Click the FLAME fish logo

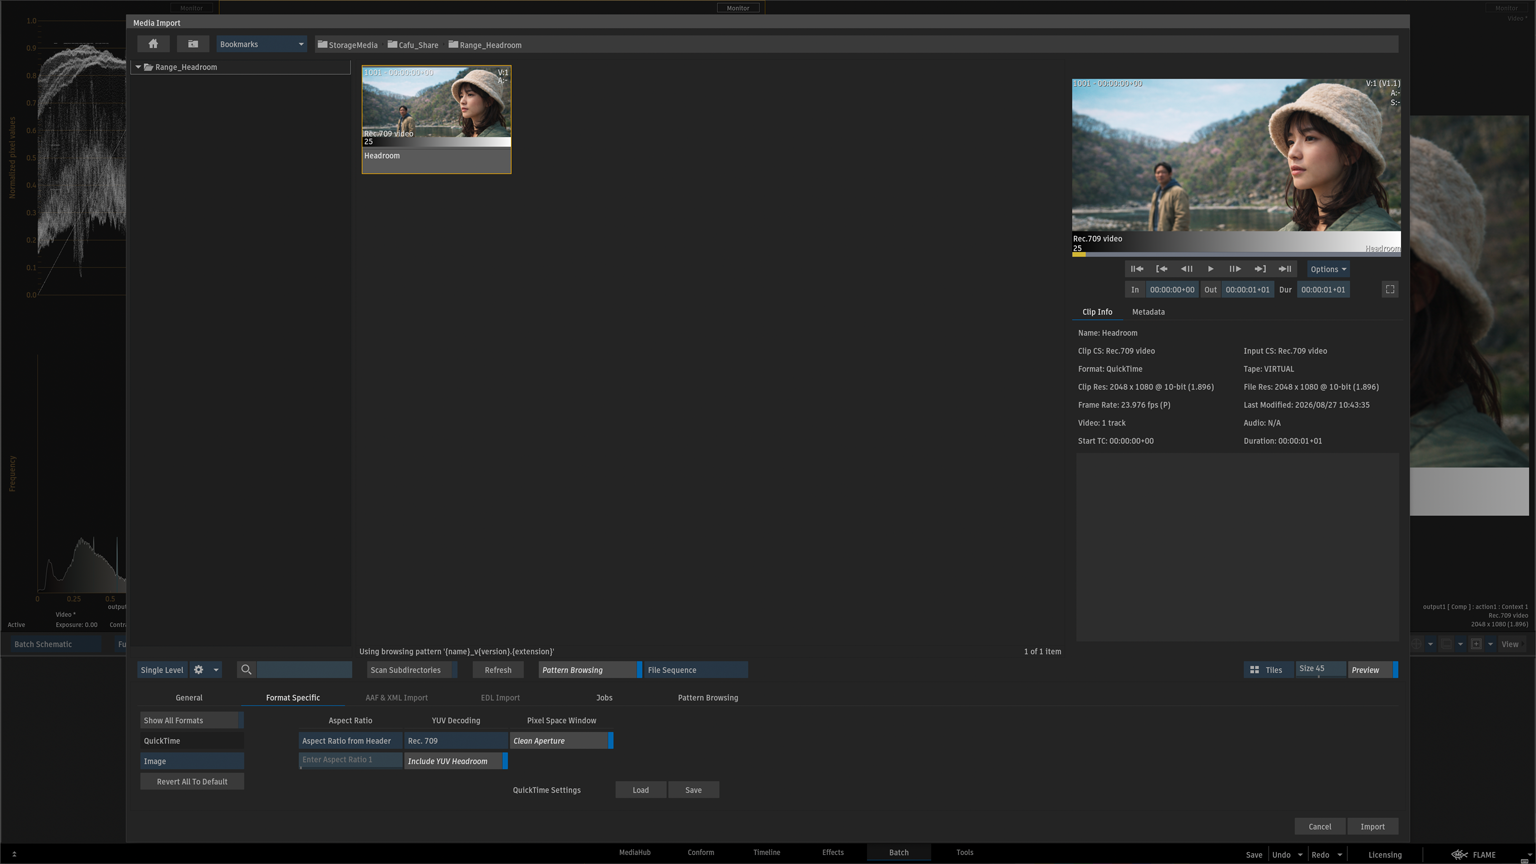point(1459,855)
